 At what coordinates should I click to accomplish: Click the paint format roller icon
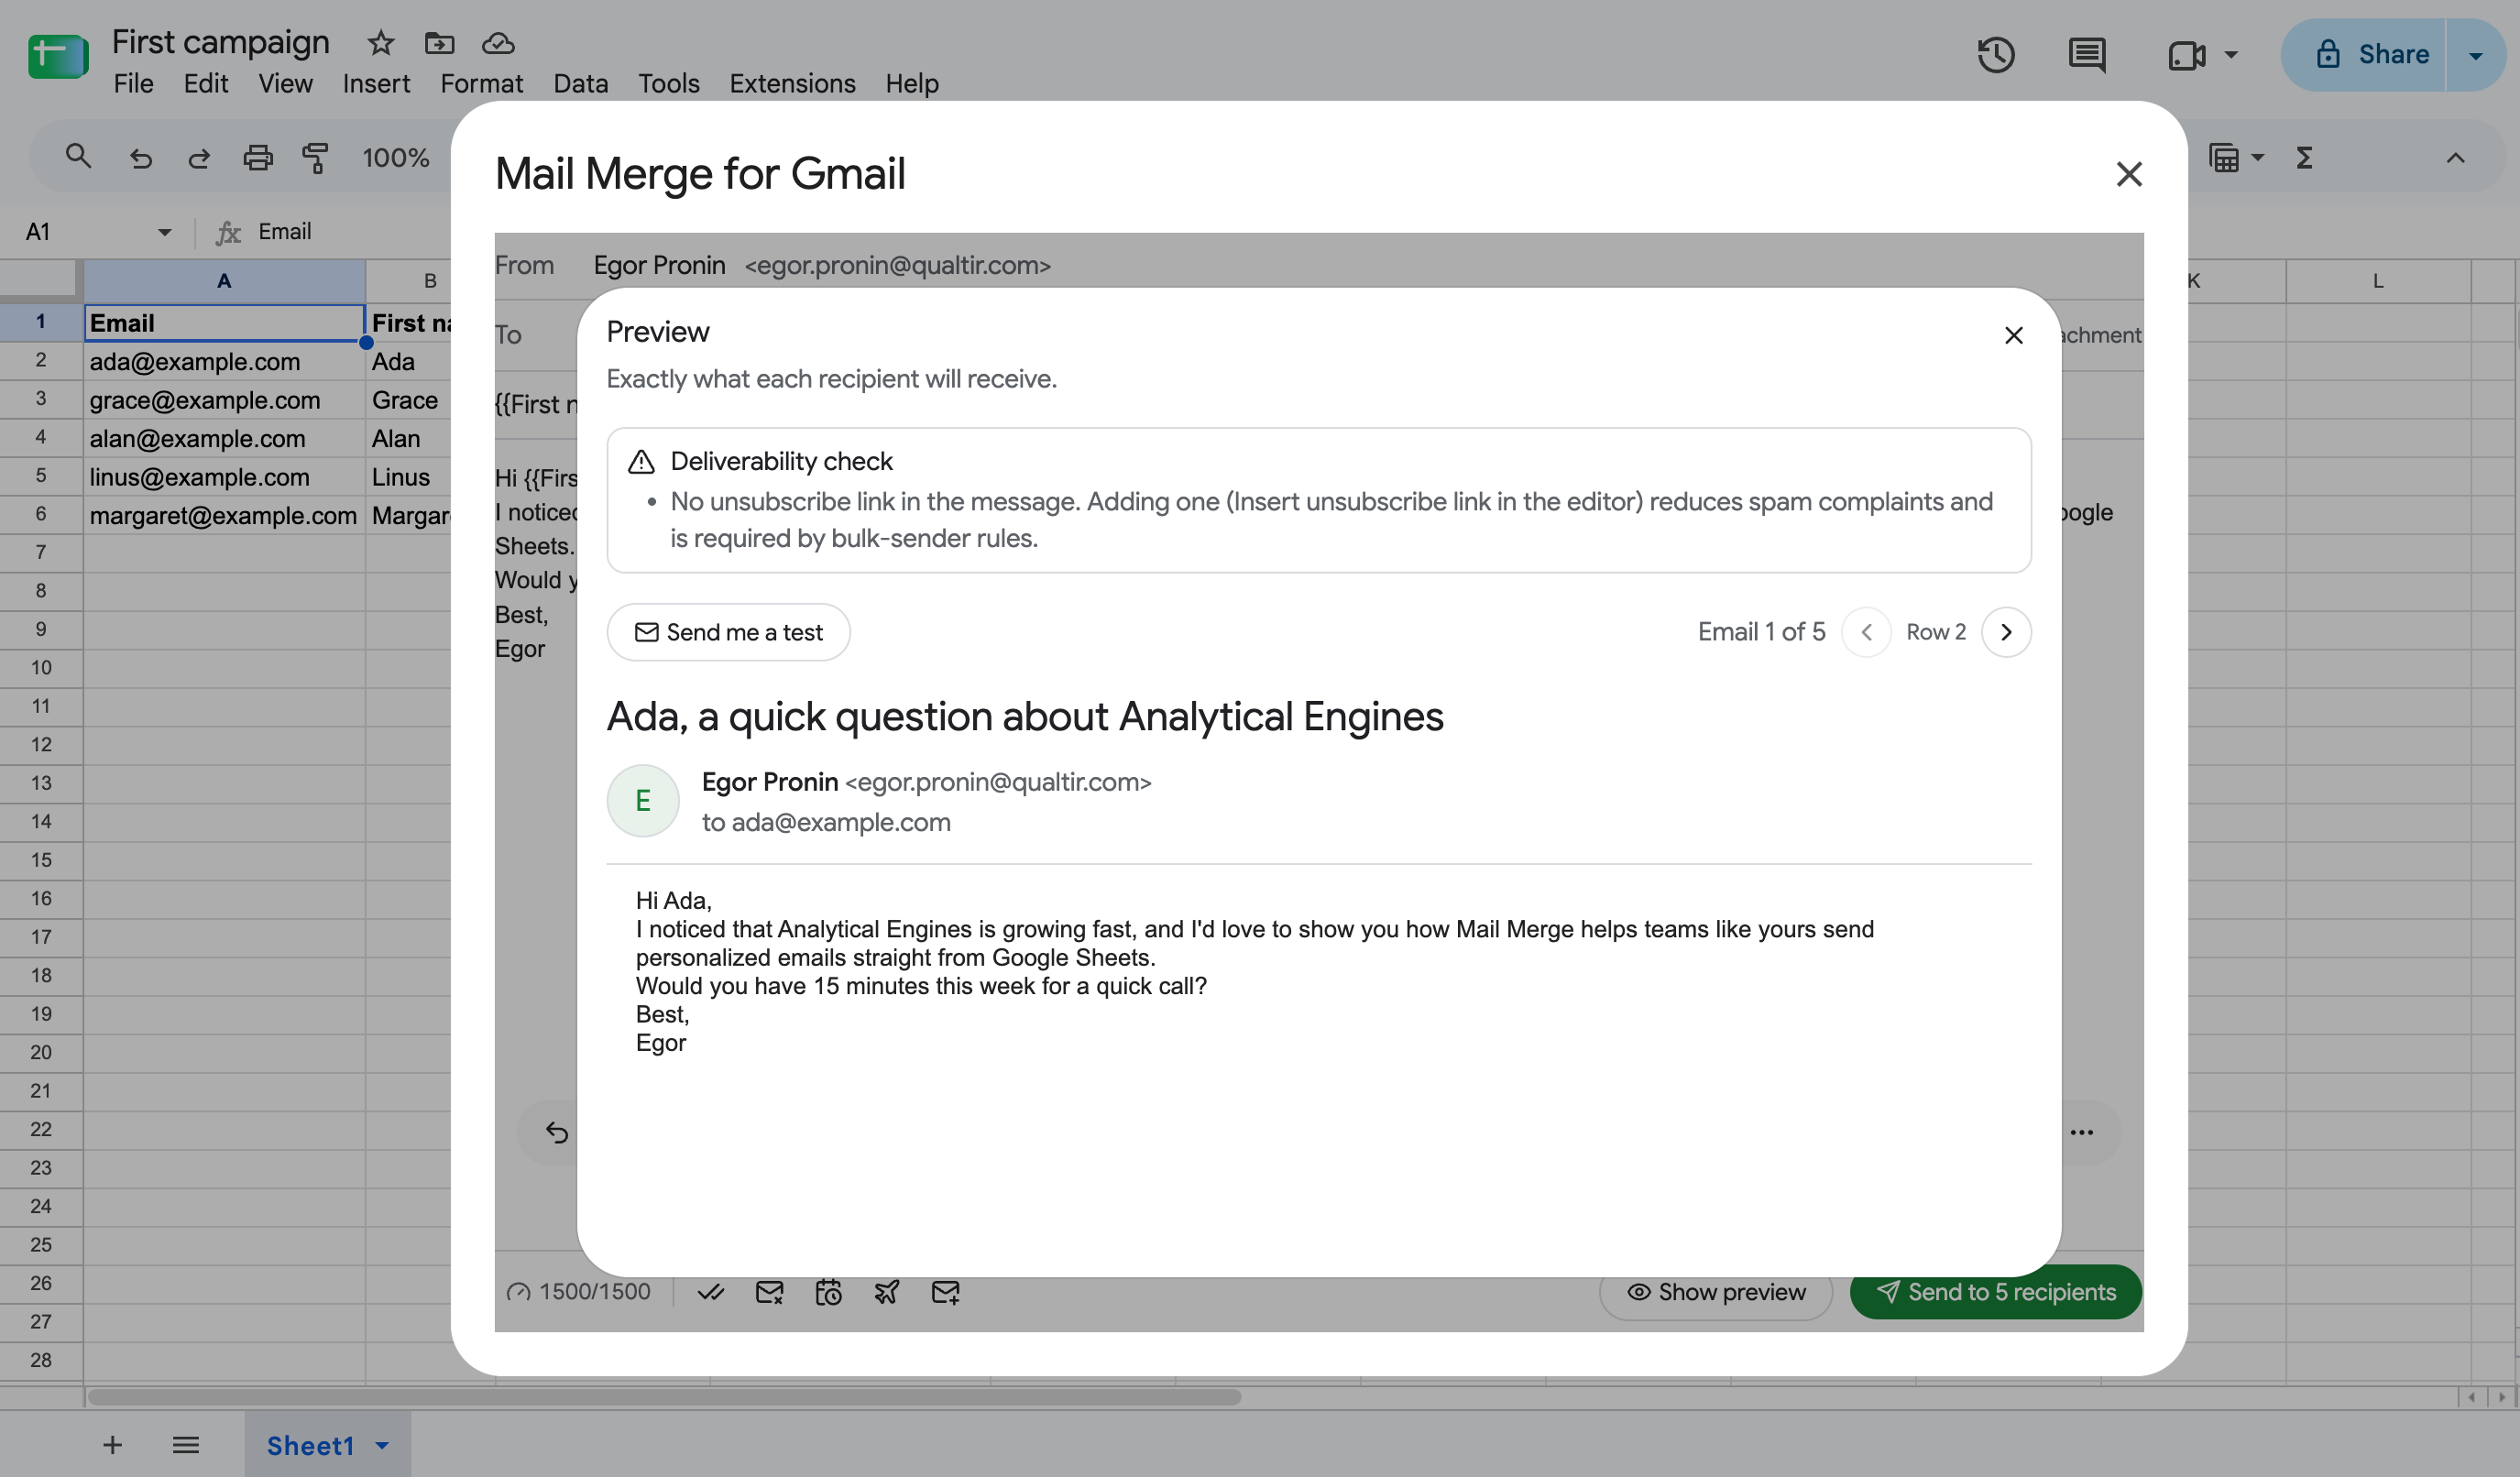[x=316, y=157]
